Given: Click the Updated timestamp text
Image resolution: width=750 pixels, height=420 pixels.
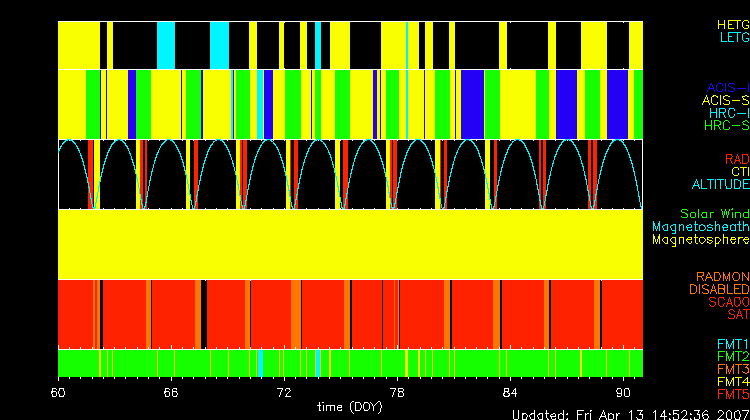Looking at the screenshot, I should 630,413.
